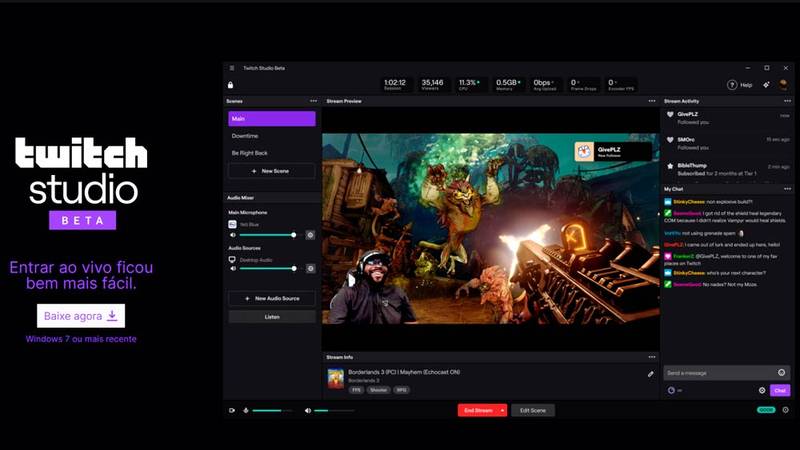Select the Main scene
The width and height of the screenshot is (800, 450).
pyautogui.click(x=271, y=118)
